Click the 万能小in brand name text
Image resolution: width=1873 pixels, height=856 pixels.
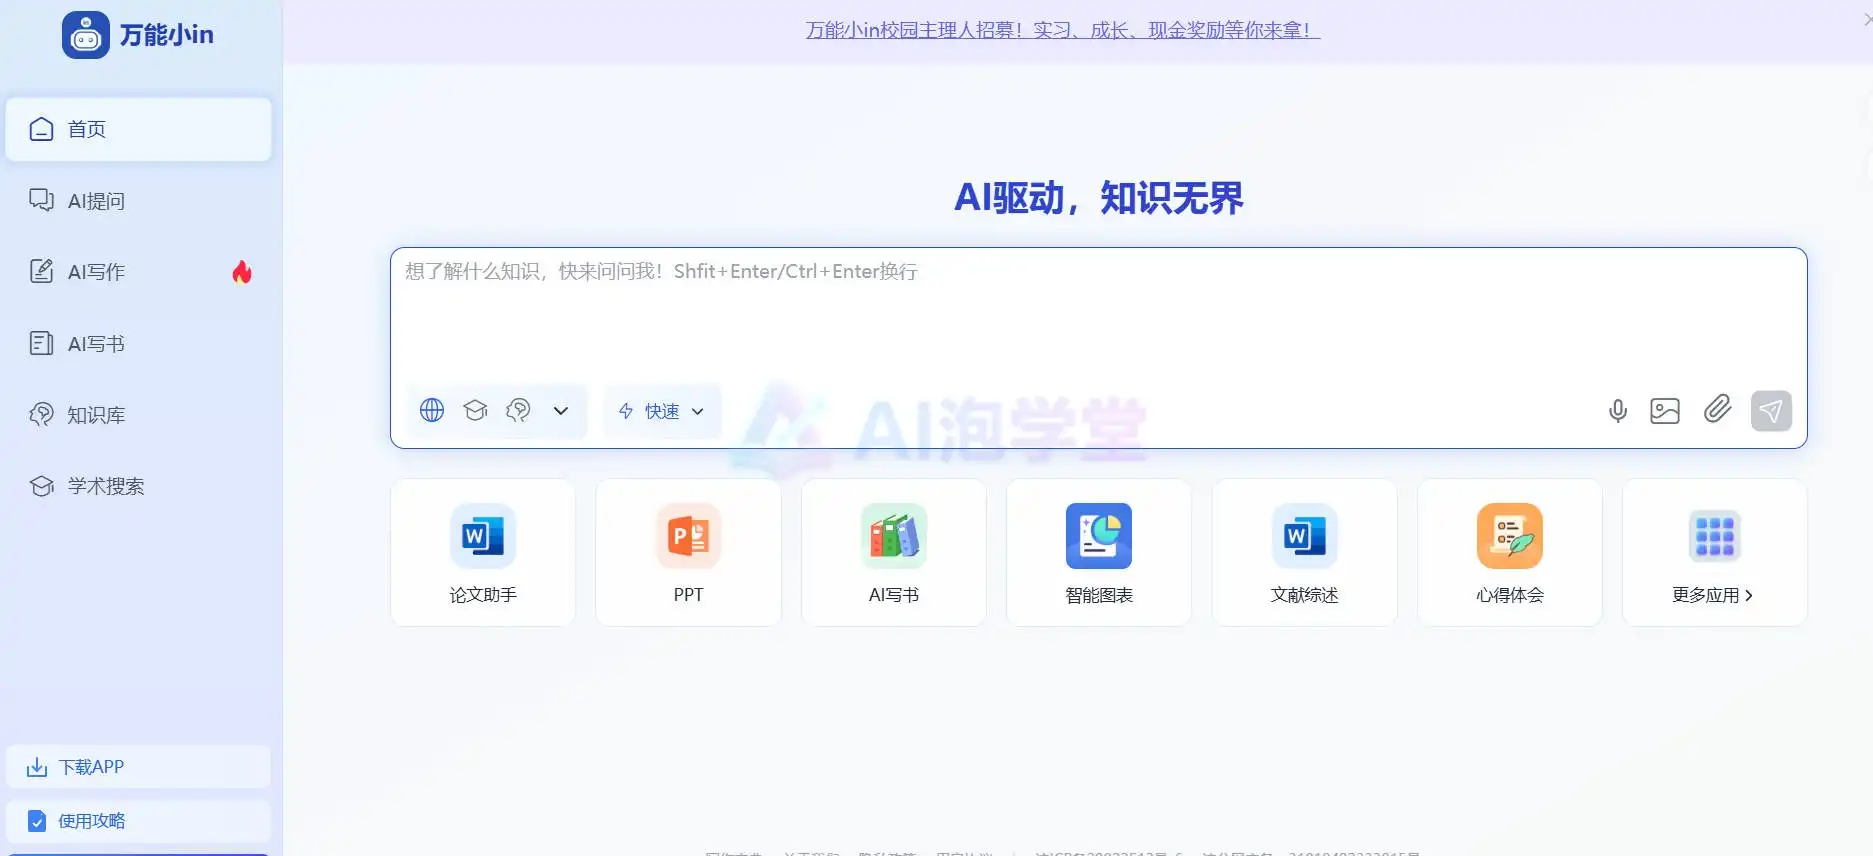click(x=167, y=35)
